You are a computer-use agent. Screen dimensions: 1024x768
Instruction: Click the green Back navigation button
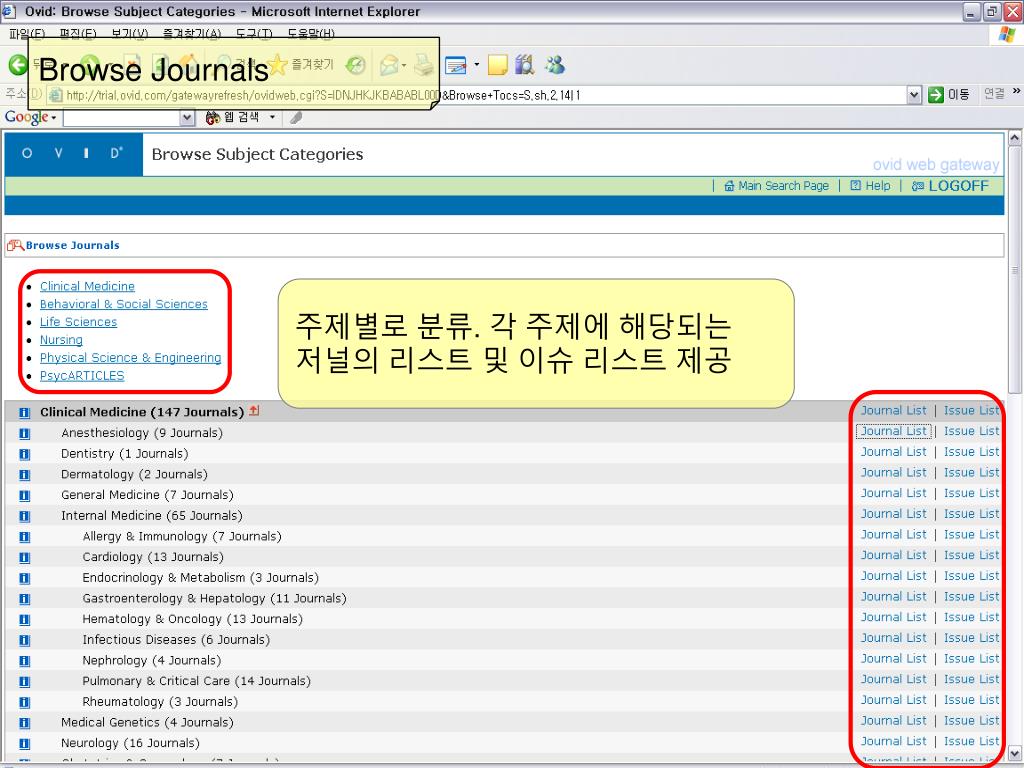pyautogui.click(x=18, y=65)
